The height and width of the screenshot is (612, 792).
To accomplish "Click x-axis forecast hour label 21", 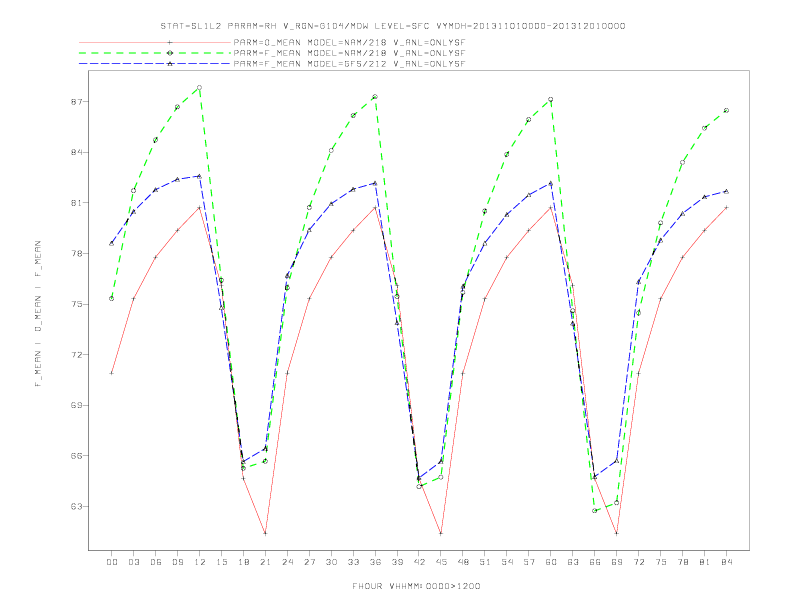I will (265, 562).
